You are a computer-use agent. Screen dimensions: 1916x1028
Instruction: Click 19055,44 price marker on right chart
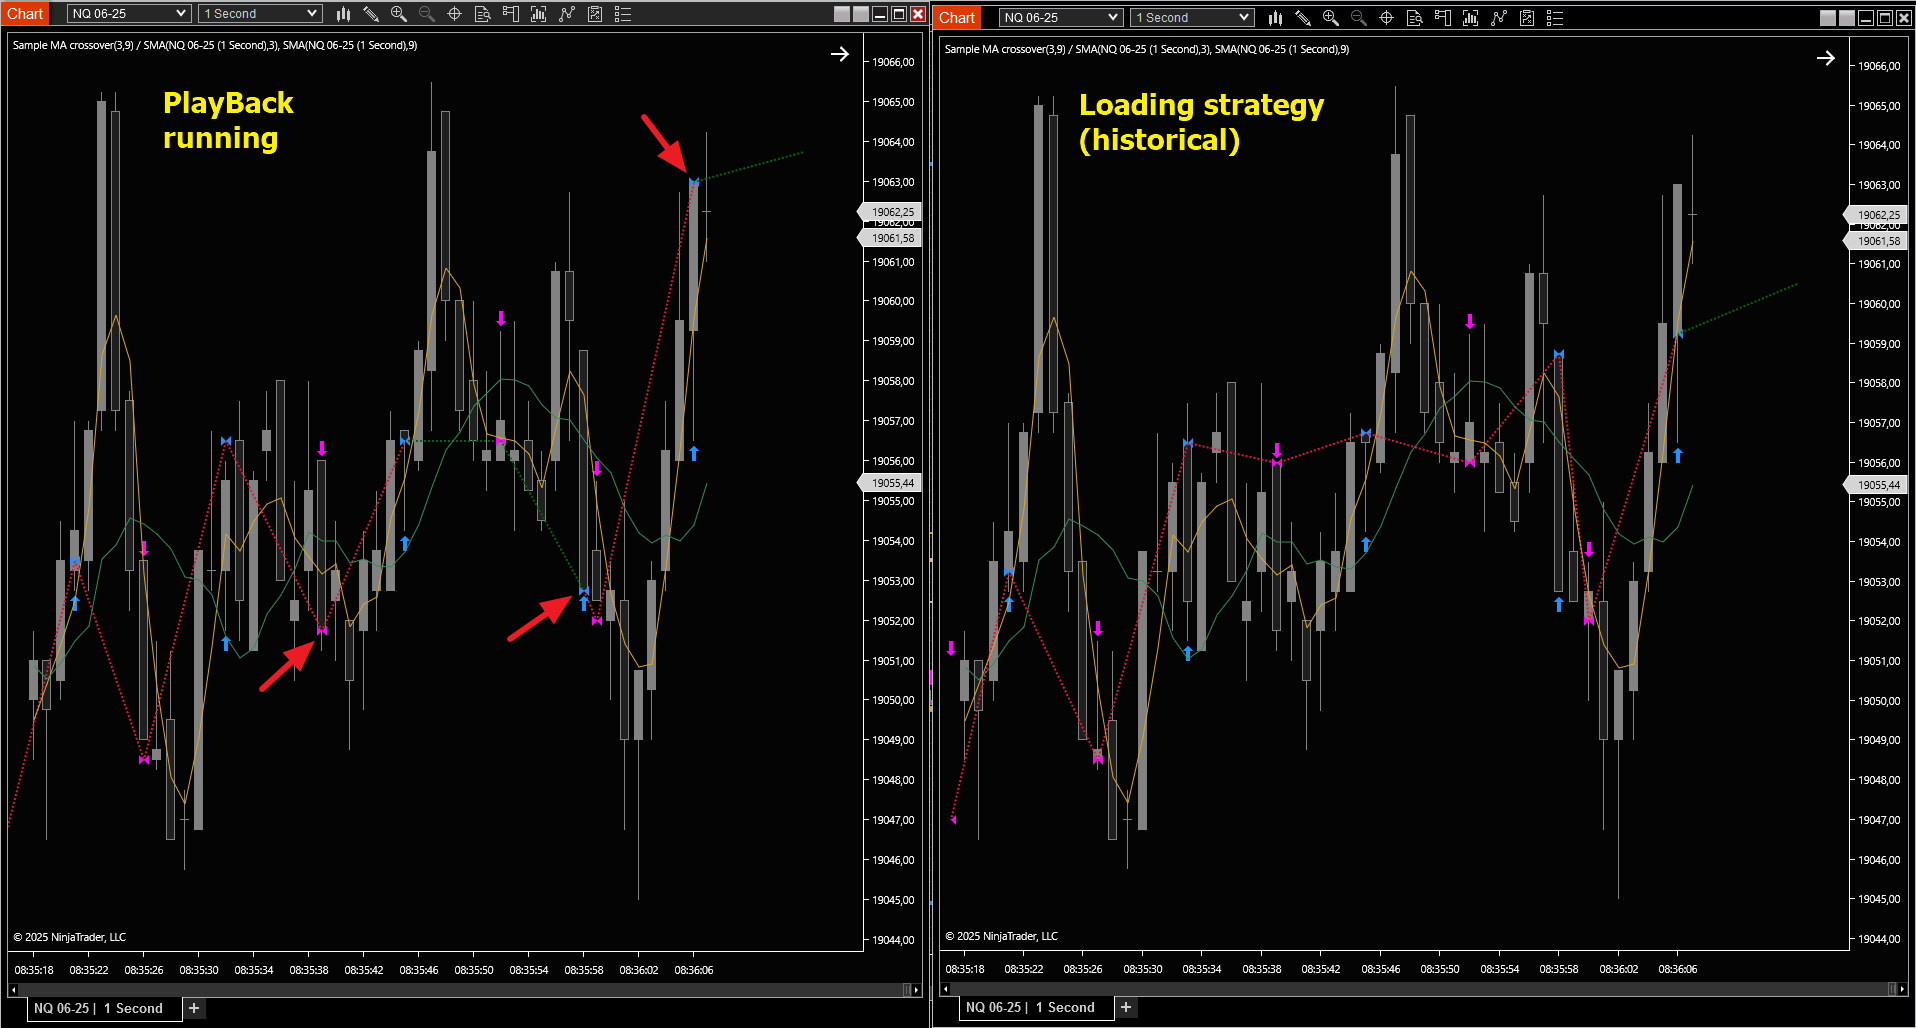pyautogui.click(x=1875, y=485)
